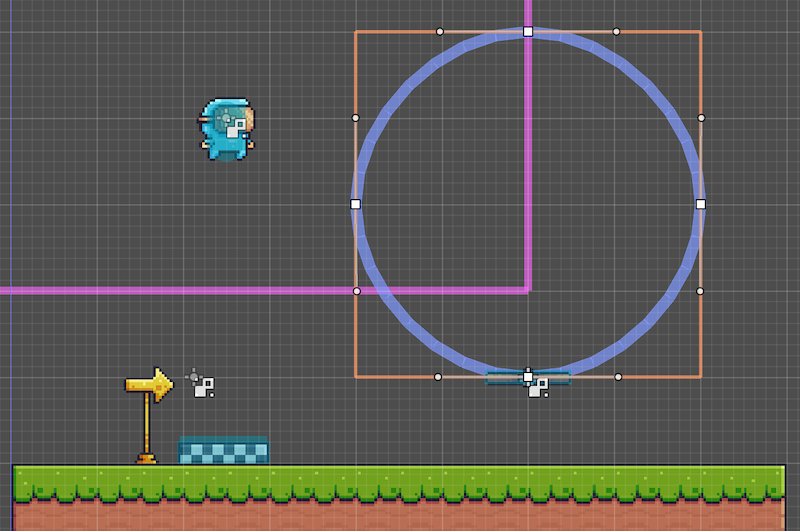800x531 pixels.
Task: Click the right circular handle on the top edge
Action: click(616, 31)
